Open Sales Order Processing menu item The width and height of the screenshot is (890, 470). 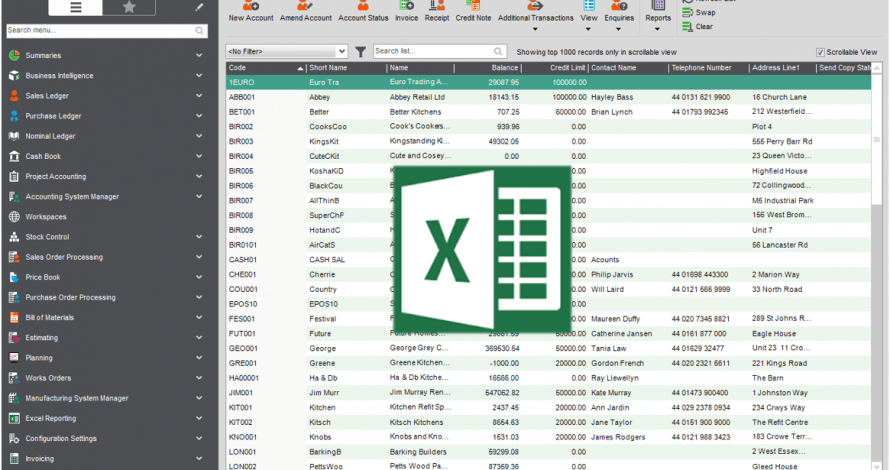coord(64,257)
